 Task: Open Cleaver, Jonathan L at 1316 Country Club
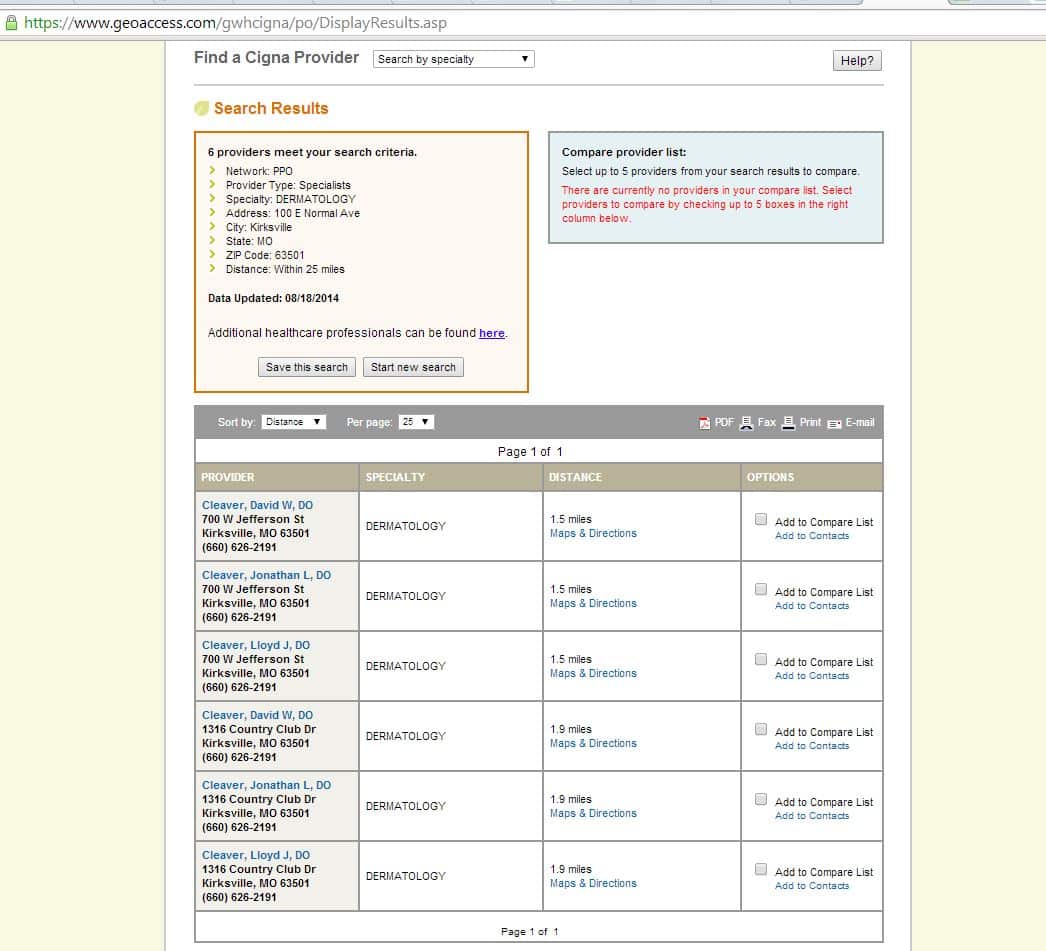[266, 786]
